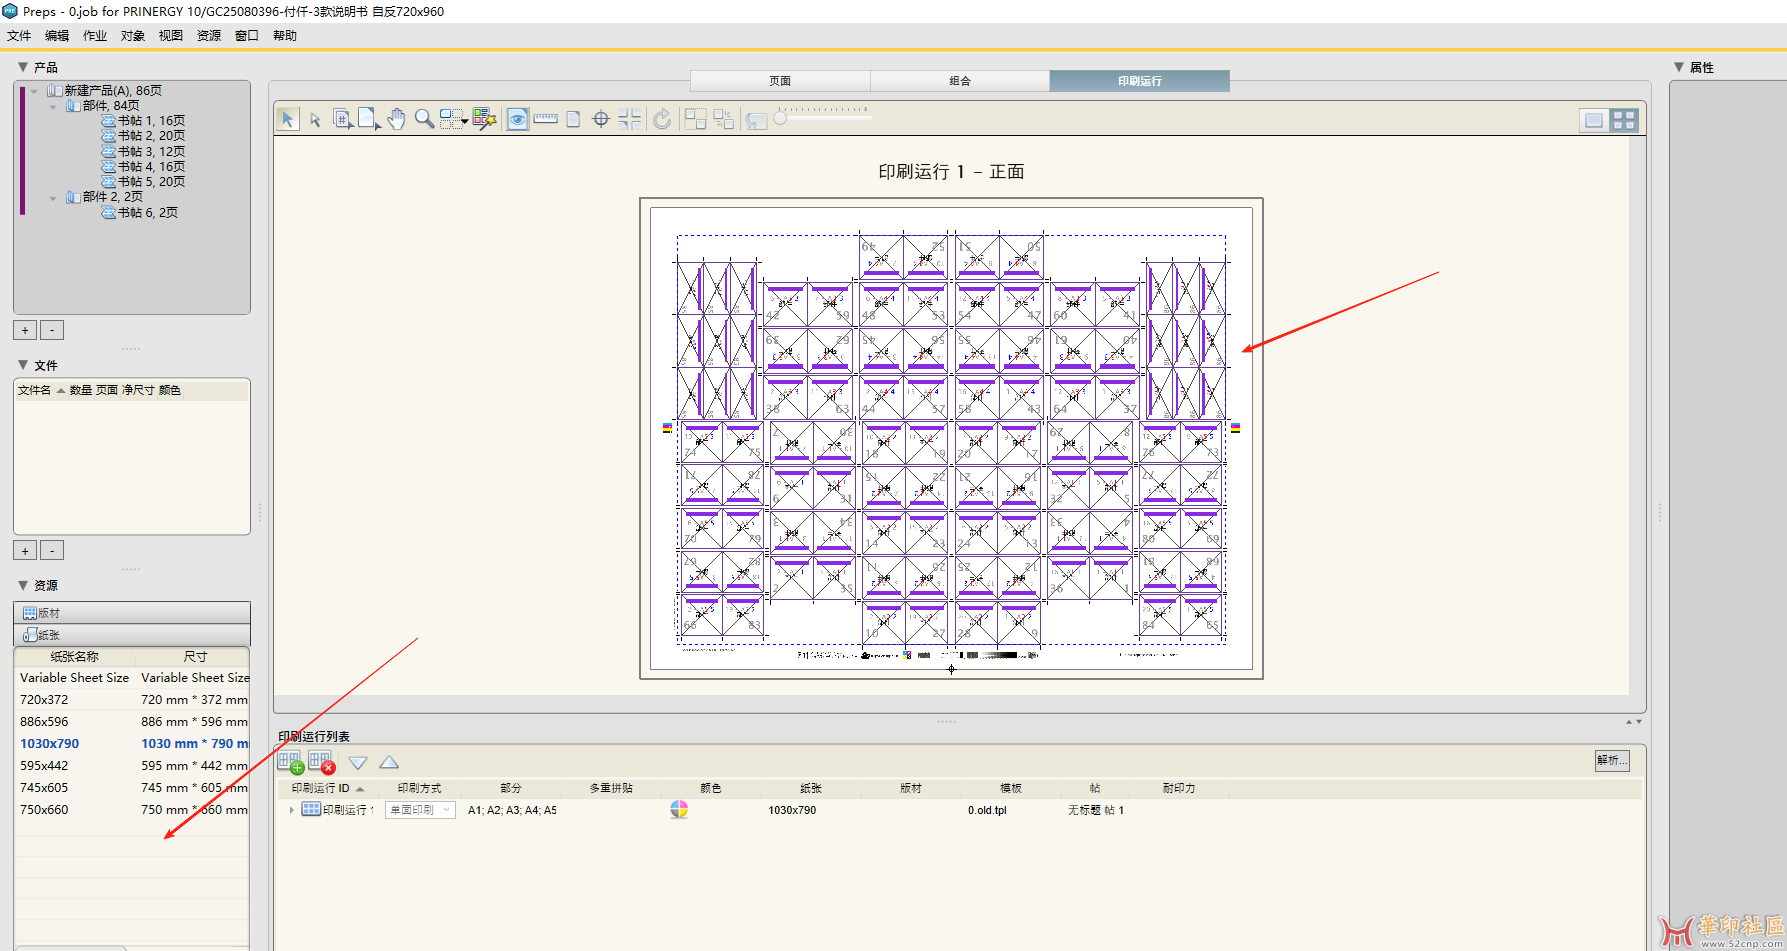Open the 资源 menu
Viewport: 1787px width, 951px height.
(209, 36)
